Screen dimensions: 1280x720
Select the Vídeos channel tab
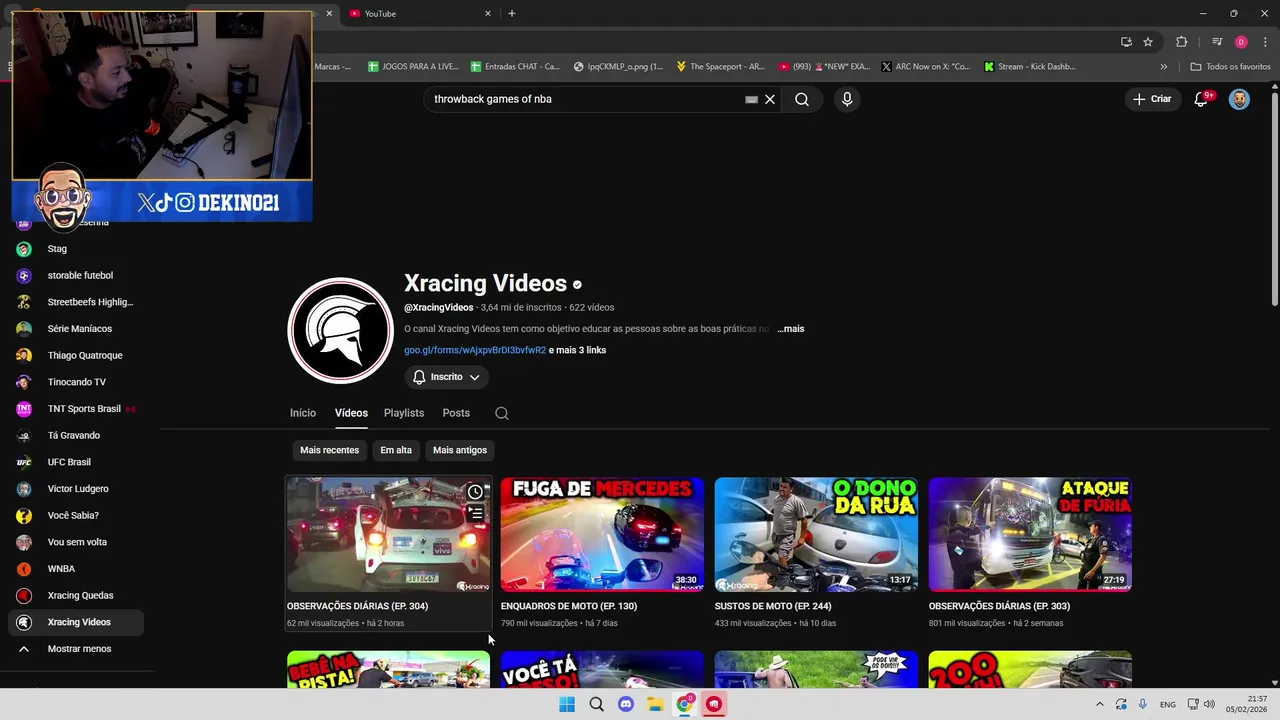point(351,413)
